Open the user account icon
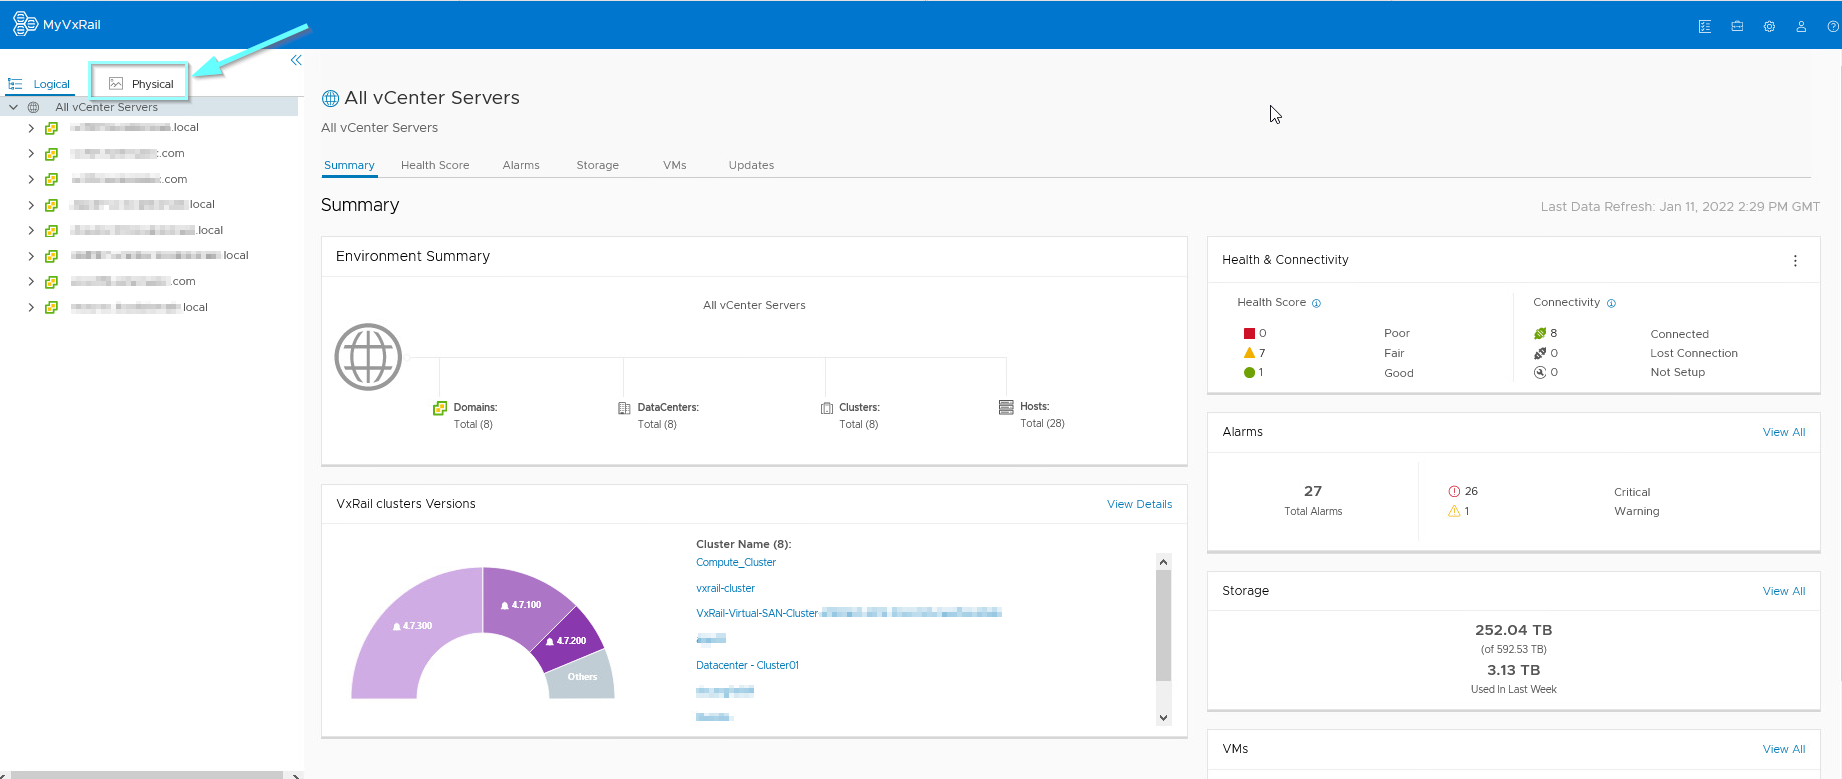 click(x=1801, y=27)
